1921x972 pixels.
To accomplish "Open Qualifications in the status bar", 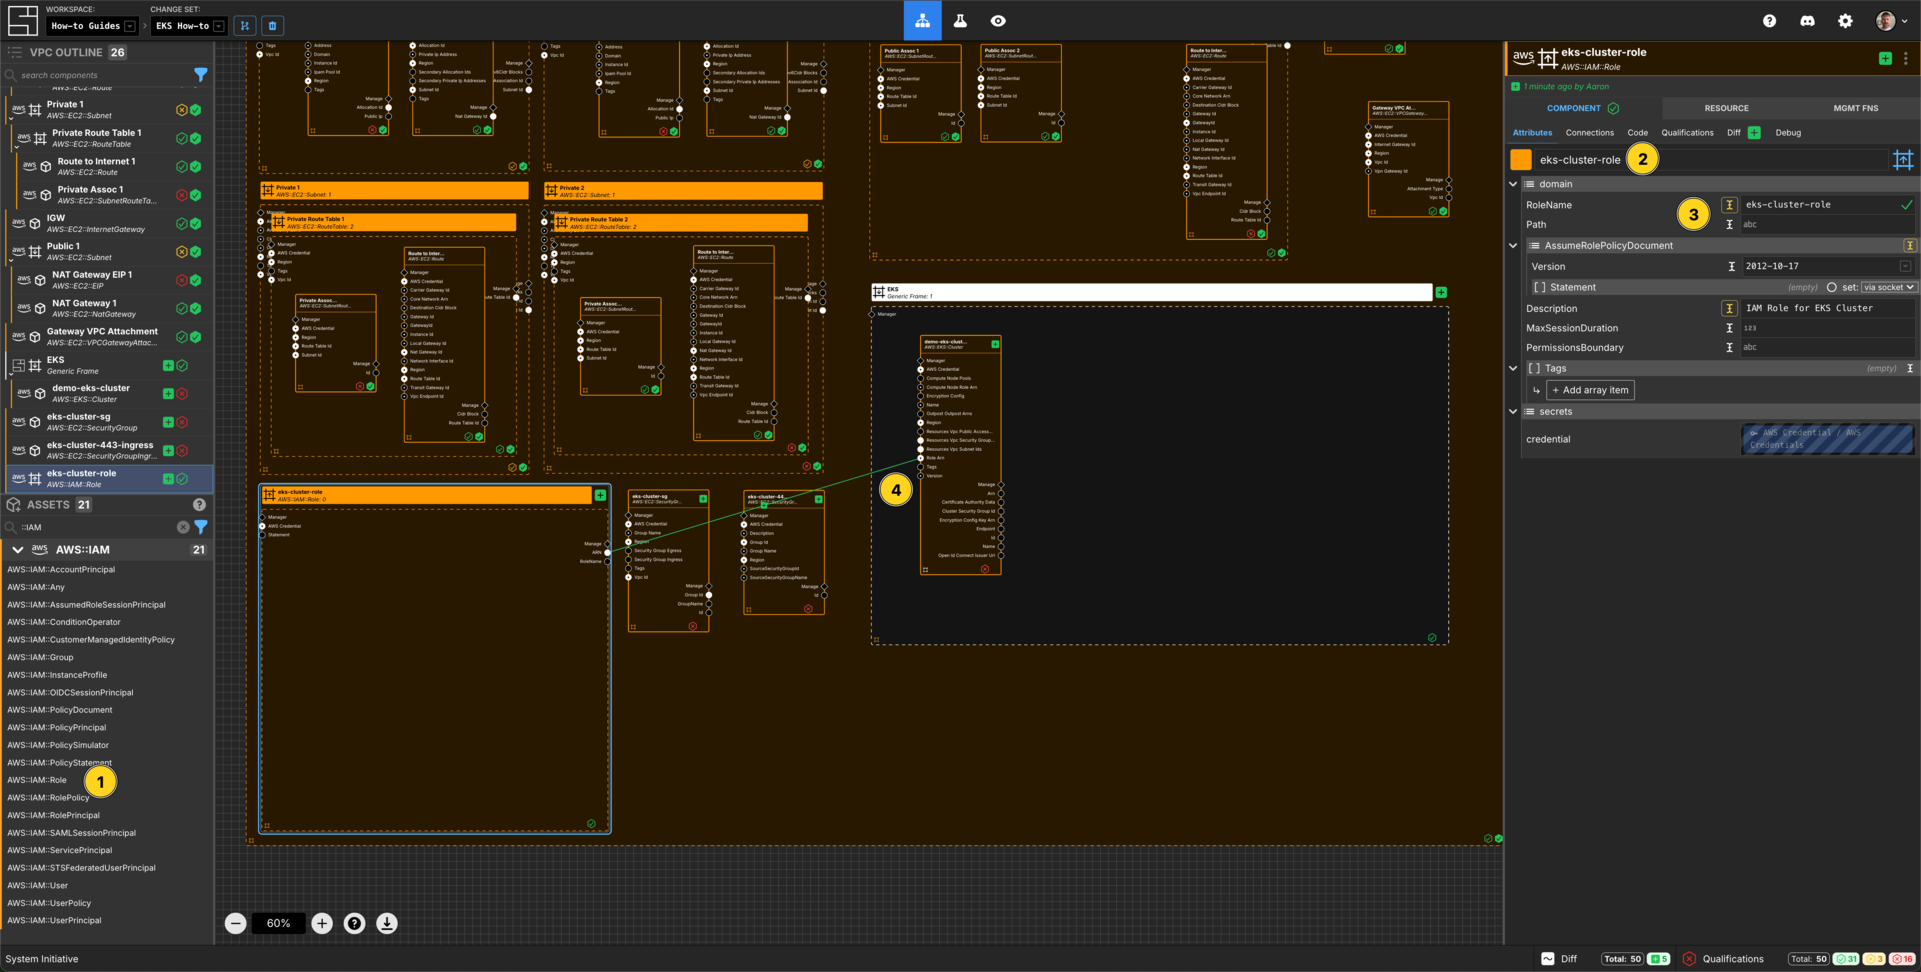I will point(1723,958).
